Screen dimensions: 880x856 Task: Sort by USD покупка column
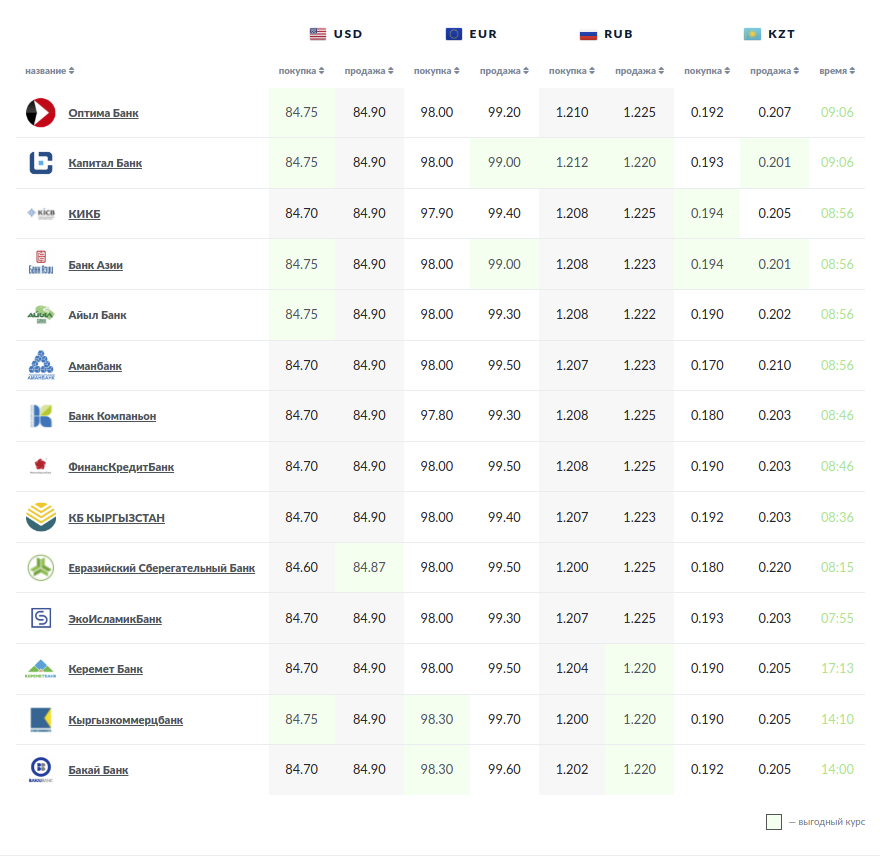point(301,71)
